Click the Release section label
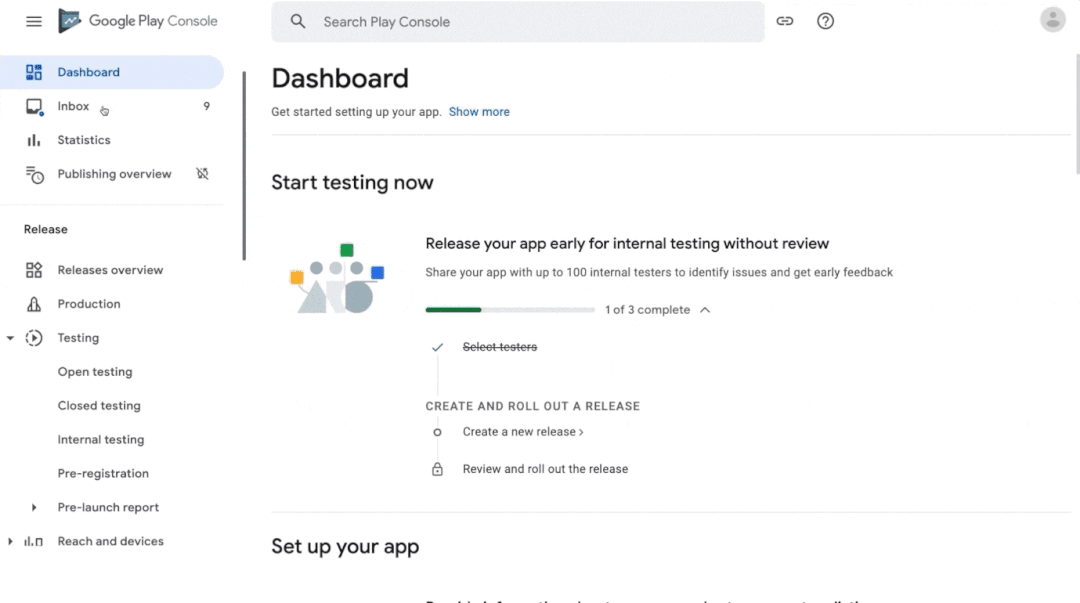Viewport: 1080px width, 603px height. click(x=45, y=229)
